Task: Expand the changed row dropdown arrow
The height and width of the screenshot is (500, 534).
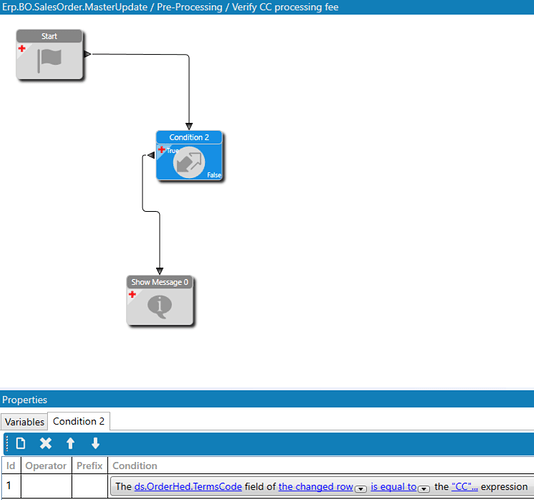Action: point(361,489)
